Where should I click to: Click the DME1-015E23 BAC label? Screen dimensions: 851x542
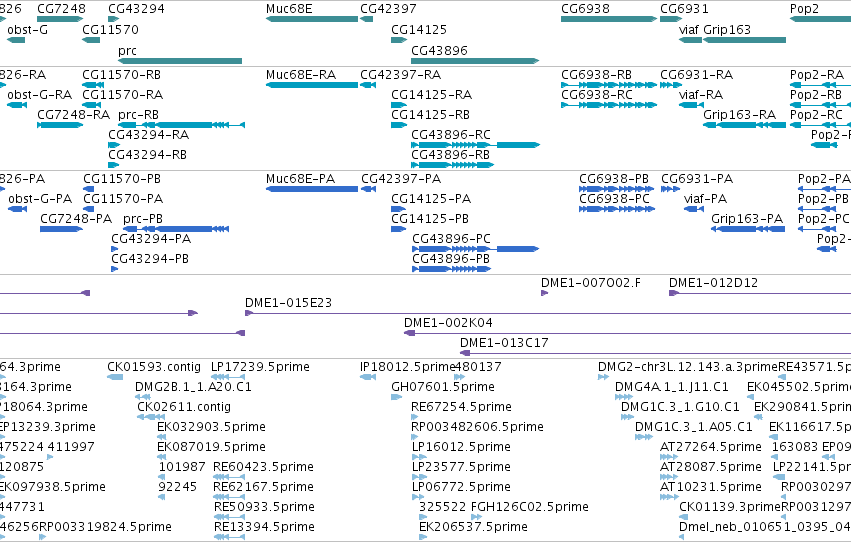tap(288, 303)
